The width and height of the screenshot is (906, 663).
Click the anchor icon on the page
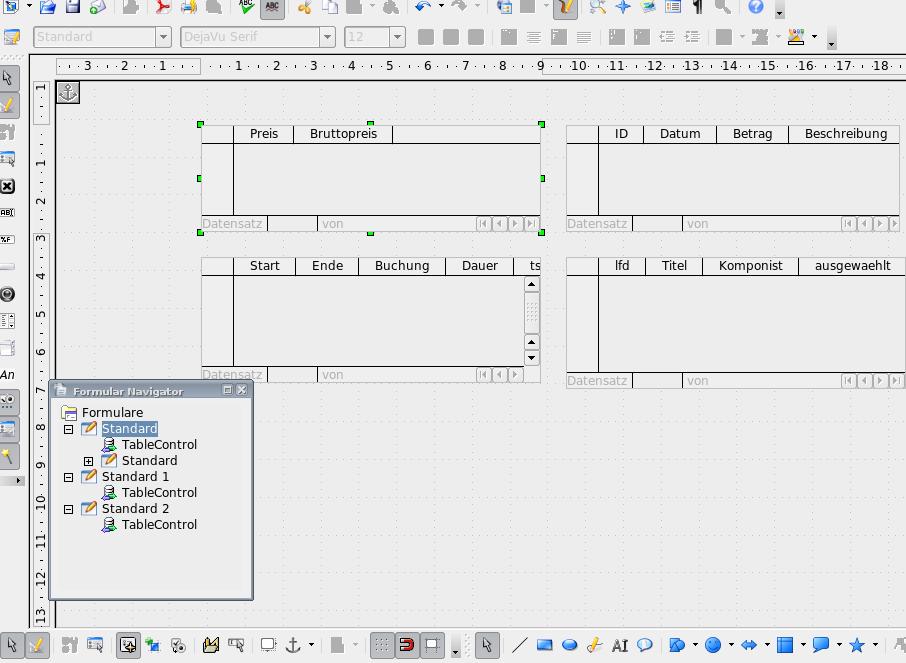click(67, 93)
